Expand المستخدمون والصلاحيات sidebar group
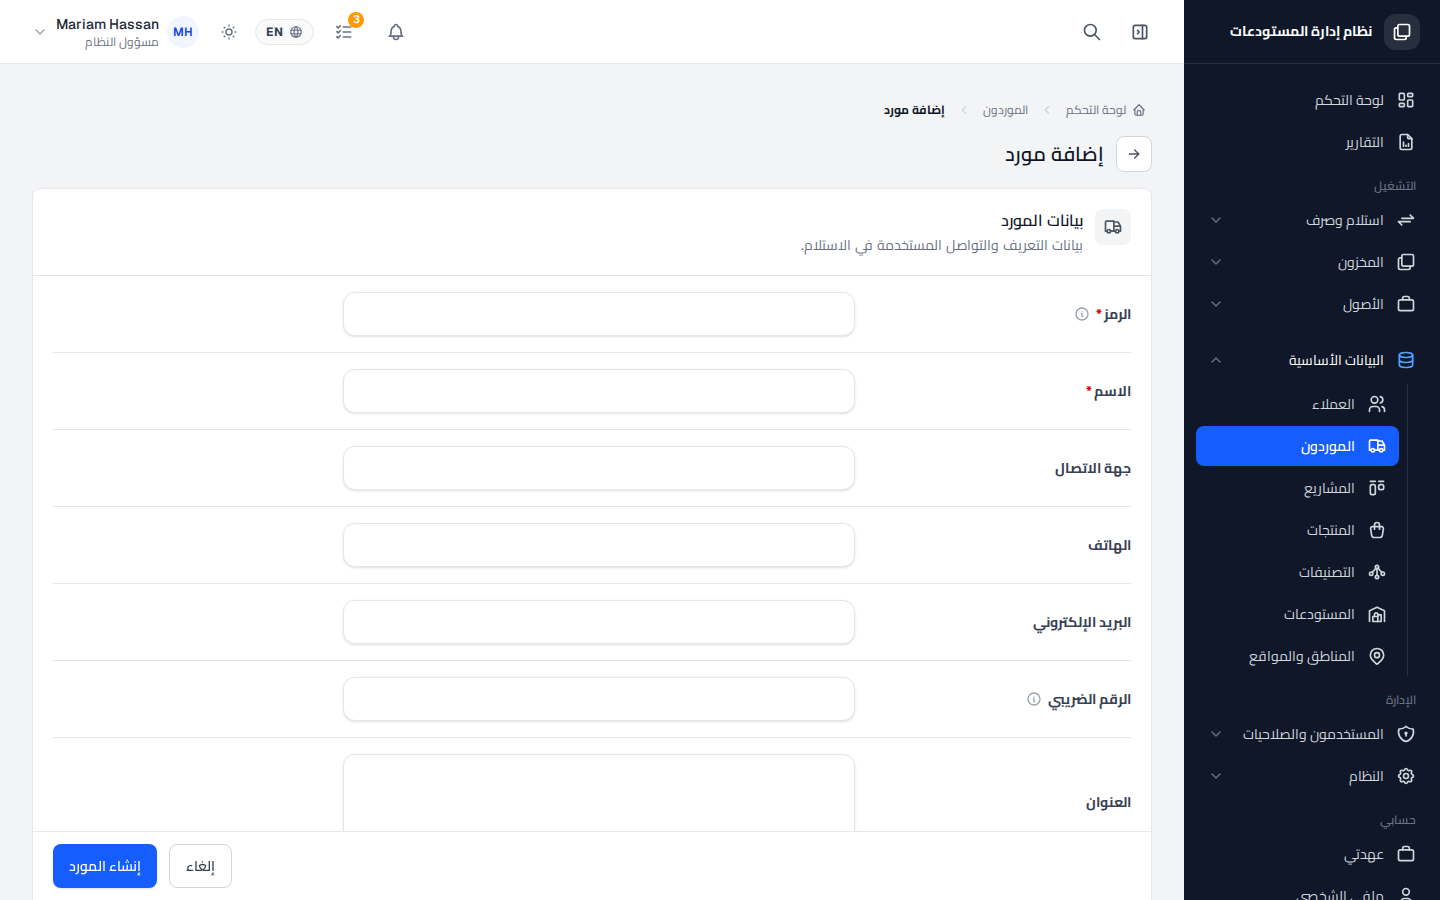 pyautogui.click(x=1312, y=734)
